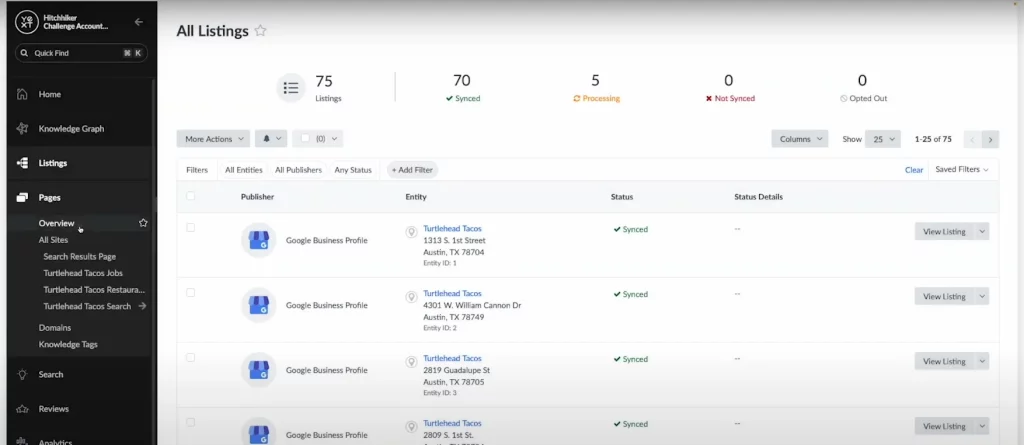The image size is (1024, 445).
Task: Filter by 5 Processing count
Action: tap(596, 88)
